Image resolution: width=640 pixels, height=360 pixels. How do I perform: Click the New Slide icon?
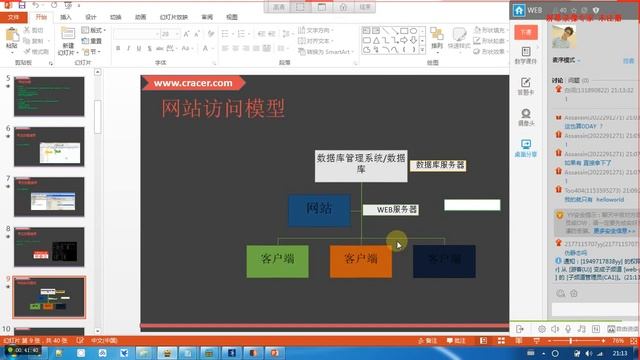tap(68, 33)
